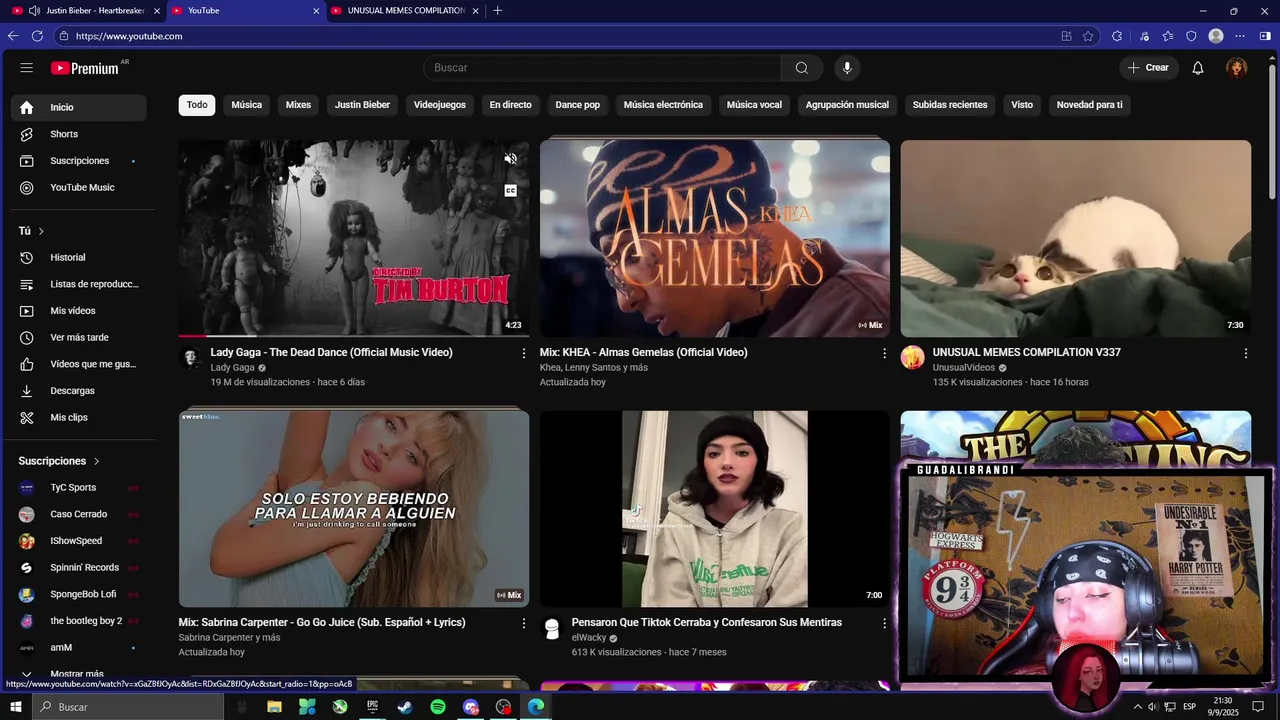This screenshot has width=1280, height=720.
Task: Open the notifications bell
Action: (x=1198, y=68)
